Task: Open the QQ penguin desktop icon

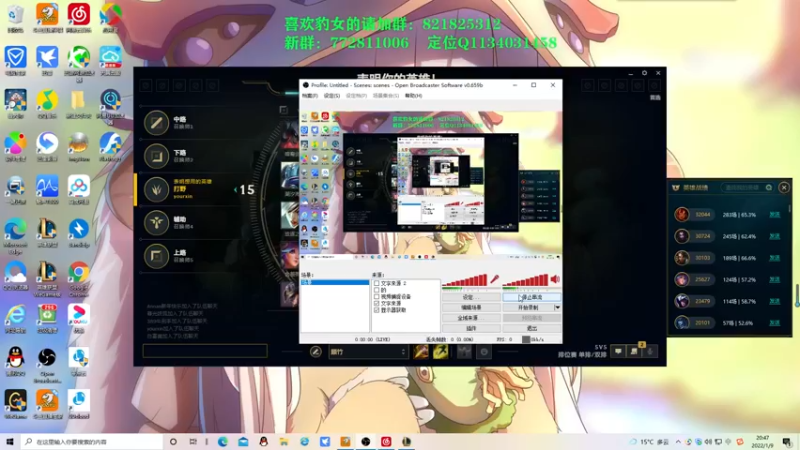Action: pos(15,361)
